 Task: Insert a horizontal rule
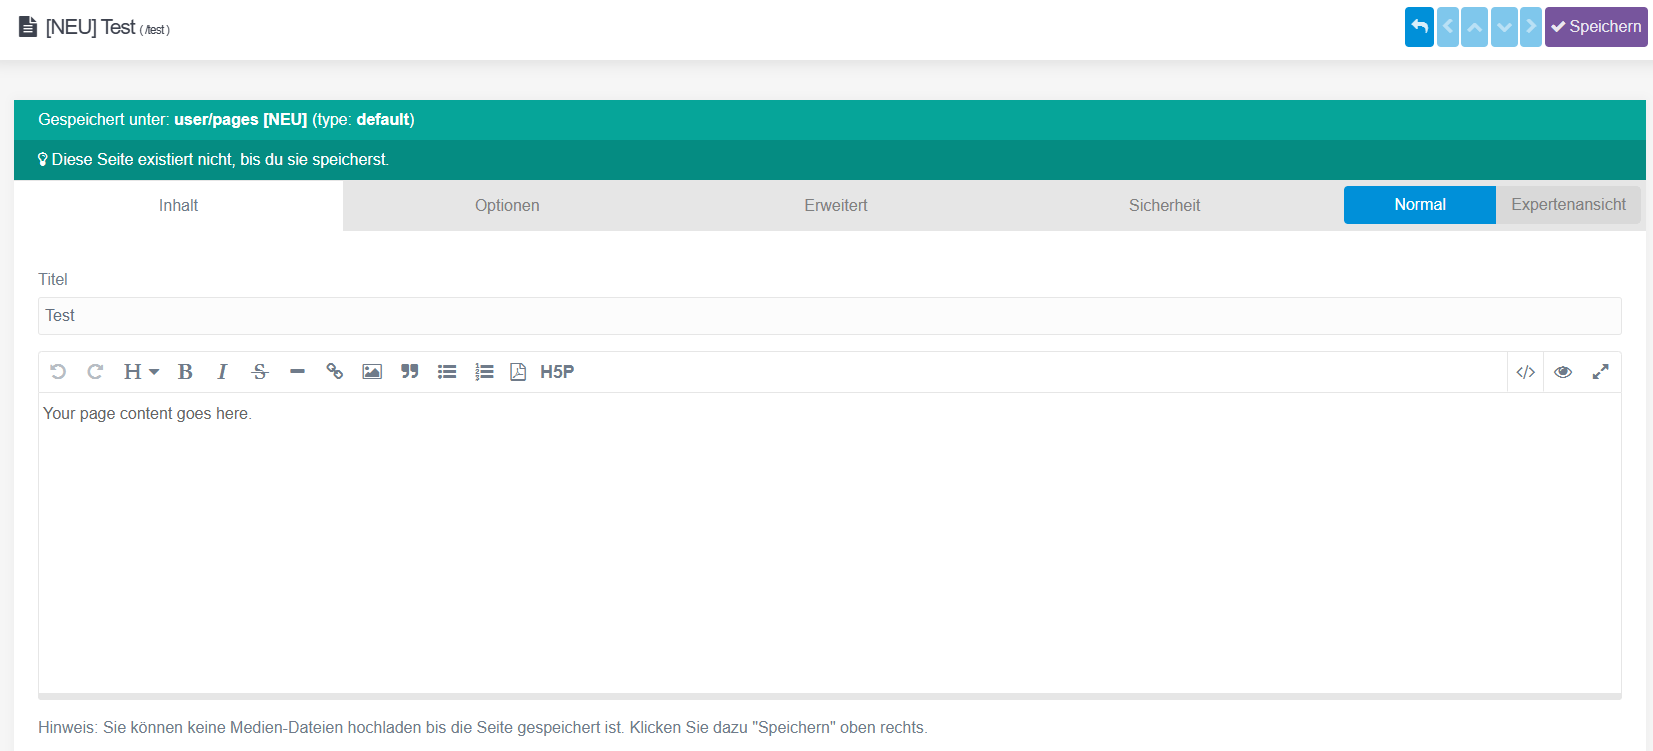click(x=297, y=372)
